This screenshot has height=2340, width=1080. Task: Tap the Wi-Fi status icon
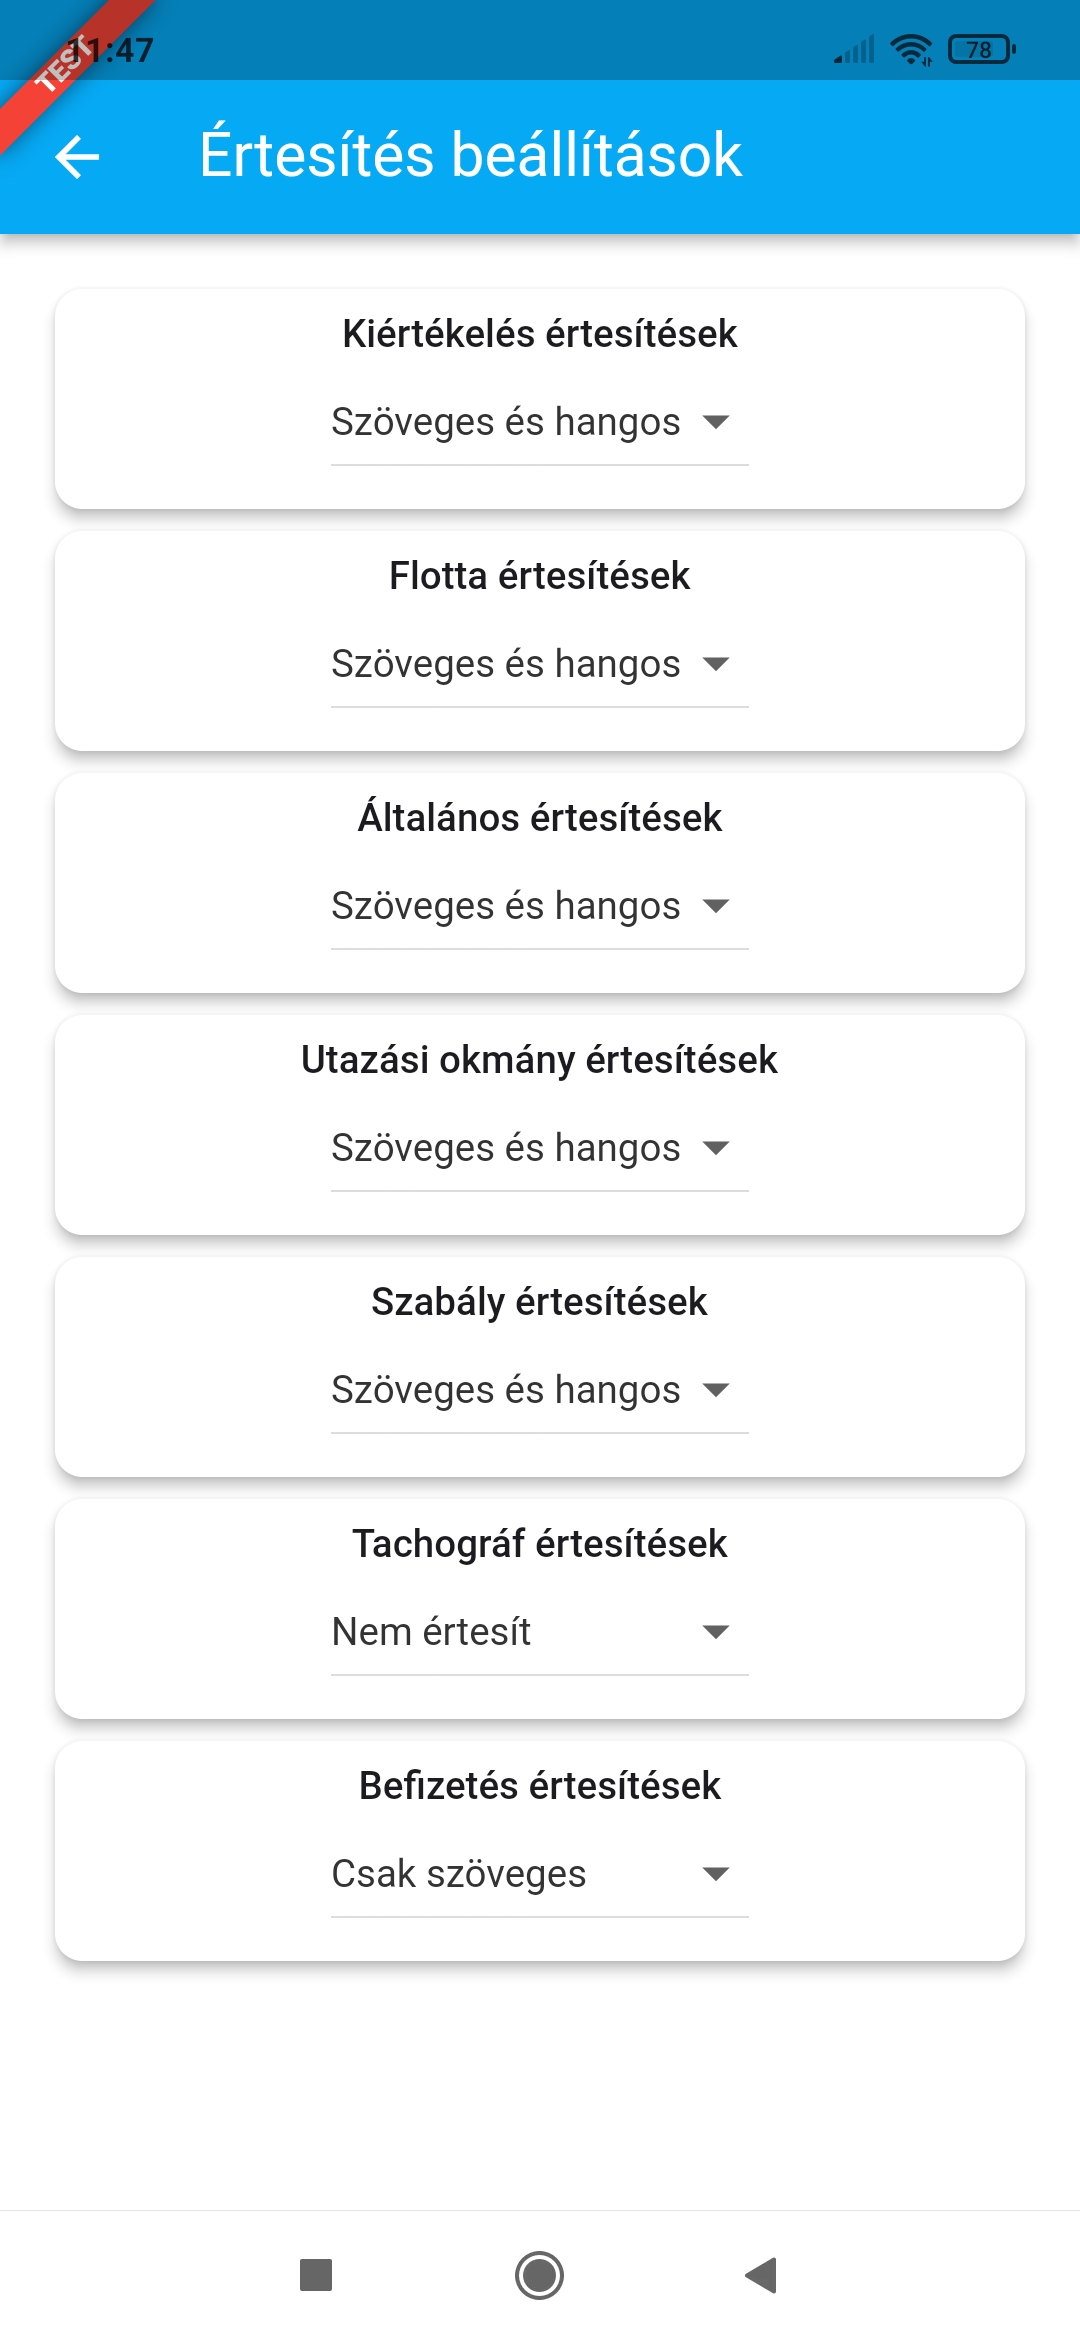tap(911, 49)
